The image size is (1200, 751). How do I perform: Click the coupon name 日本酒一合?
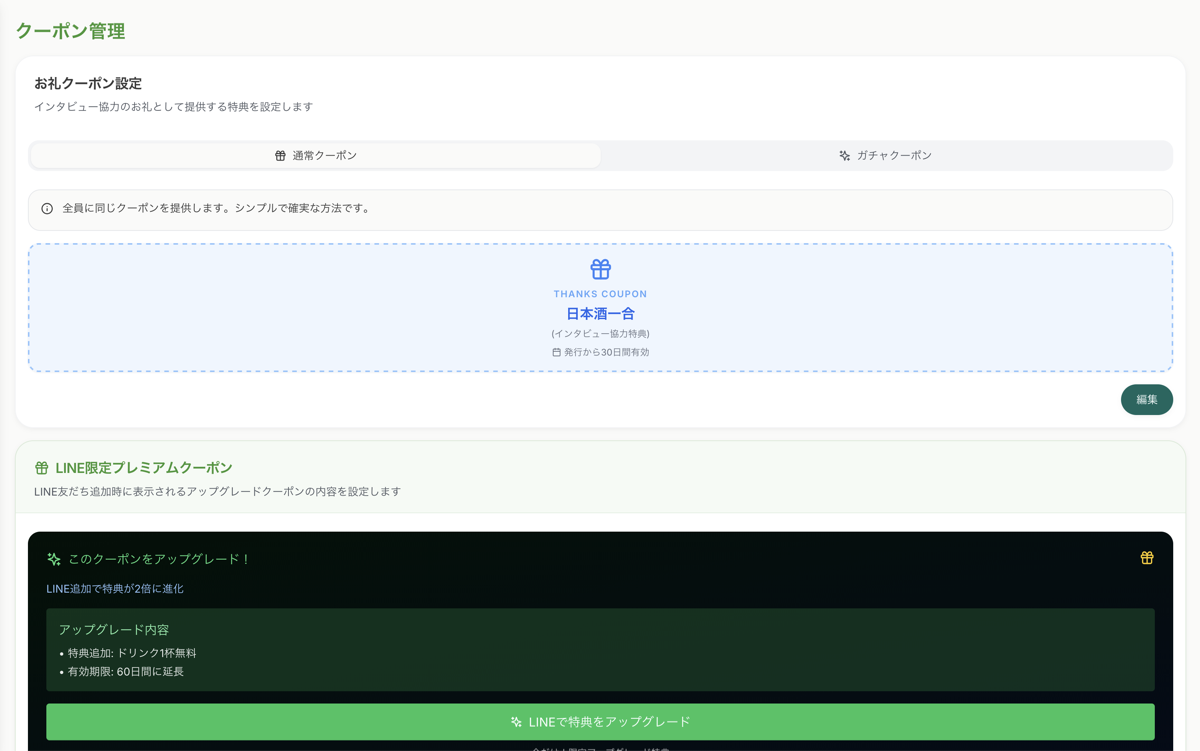click(600, 313)
